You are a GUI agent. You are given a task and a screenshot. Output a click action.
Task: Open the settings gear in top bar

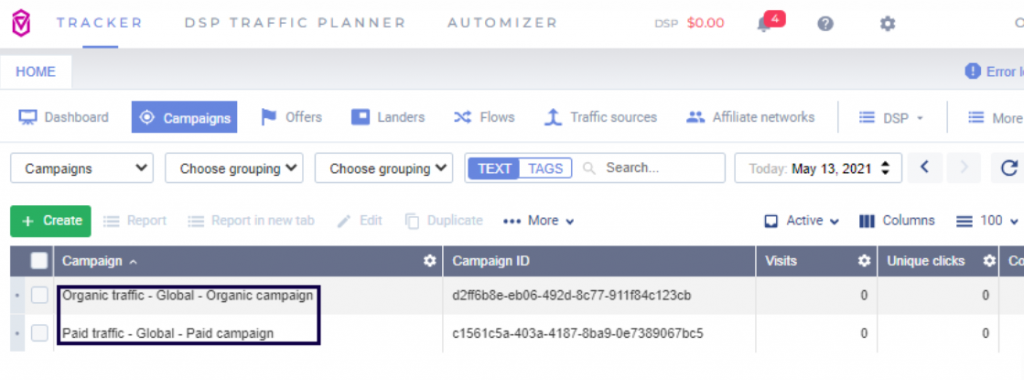887,24
